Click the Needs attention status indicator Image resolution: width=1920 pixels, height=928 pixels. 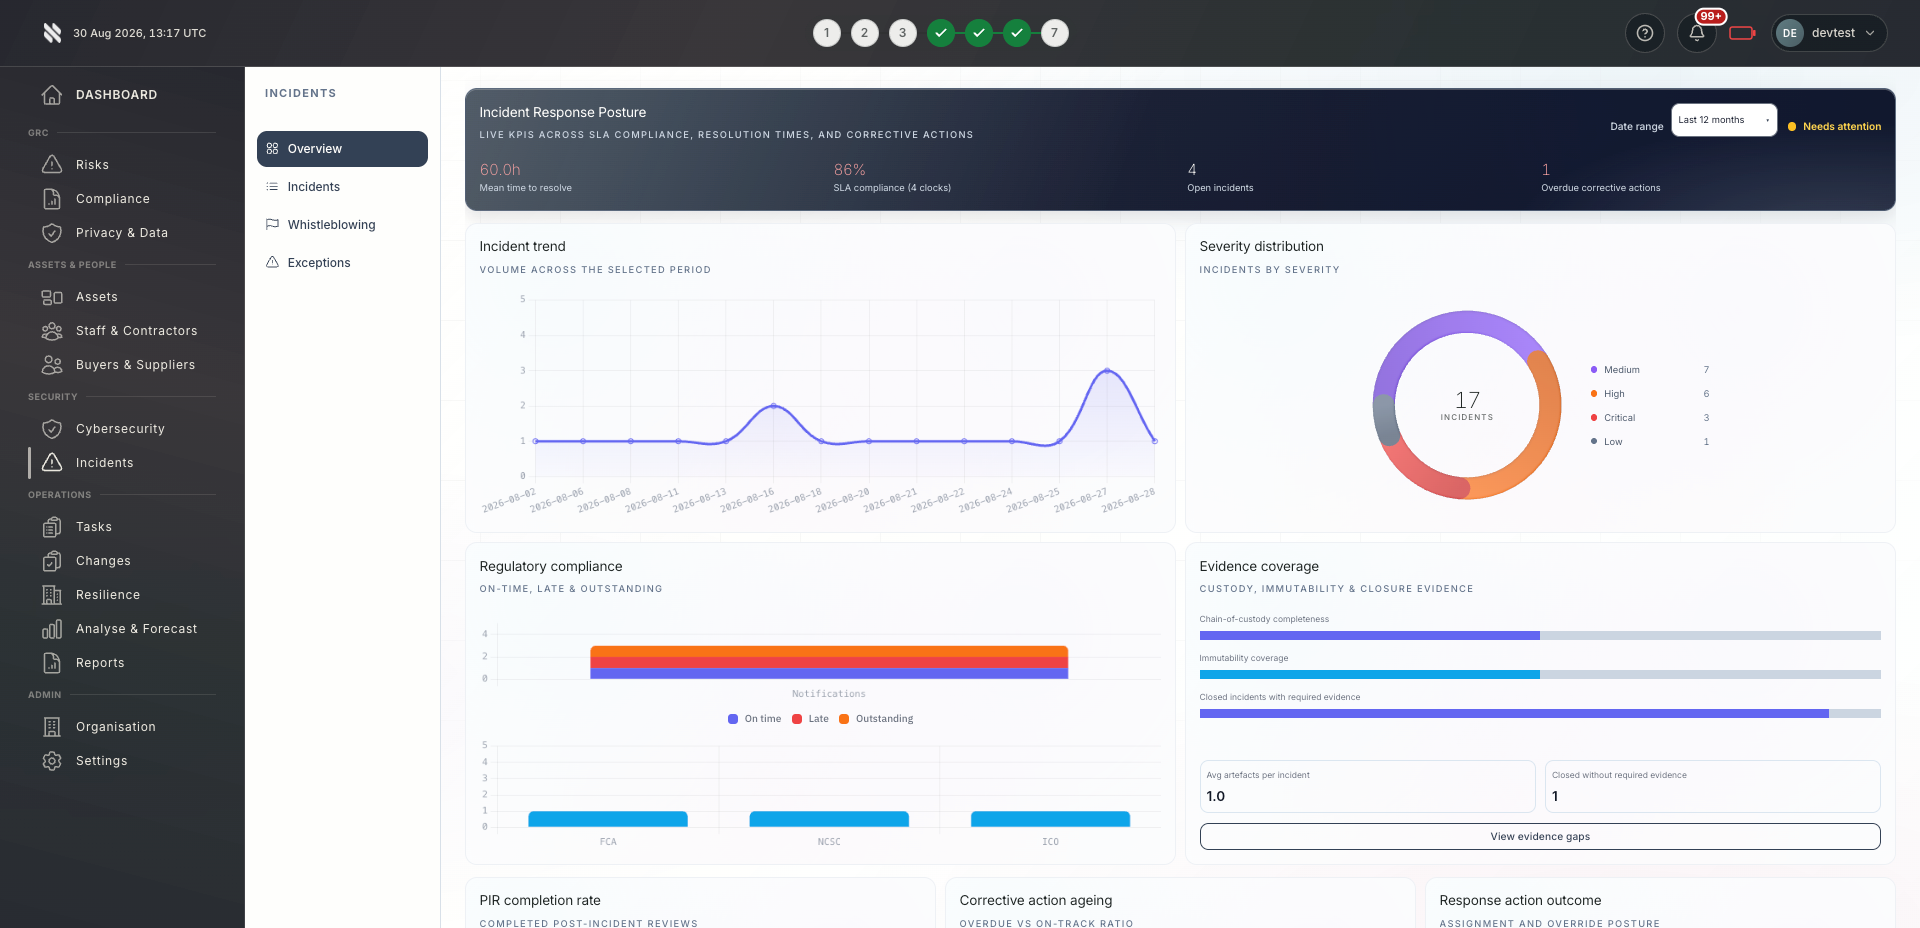coord(1835,127)
